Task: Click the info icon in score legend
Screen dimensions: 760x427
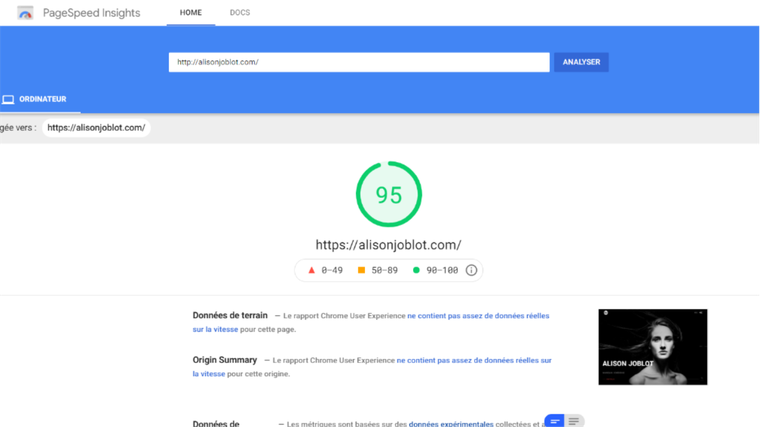Action: coord(471,270)
